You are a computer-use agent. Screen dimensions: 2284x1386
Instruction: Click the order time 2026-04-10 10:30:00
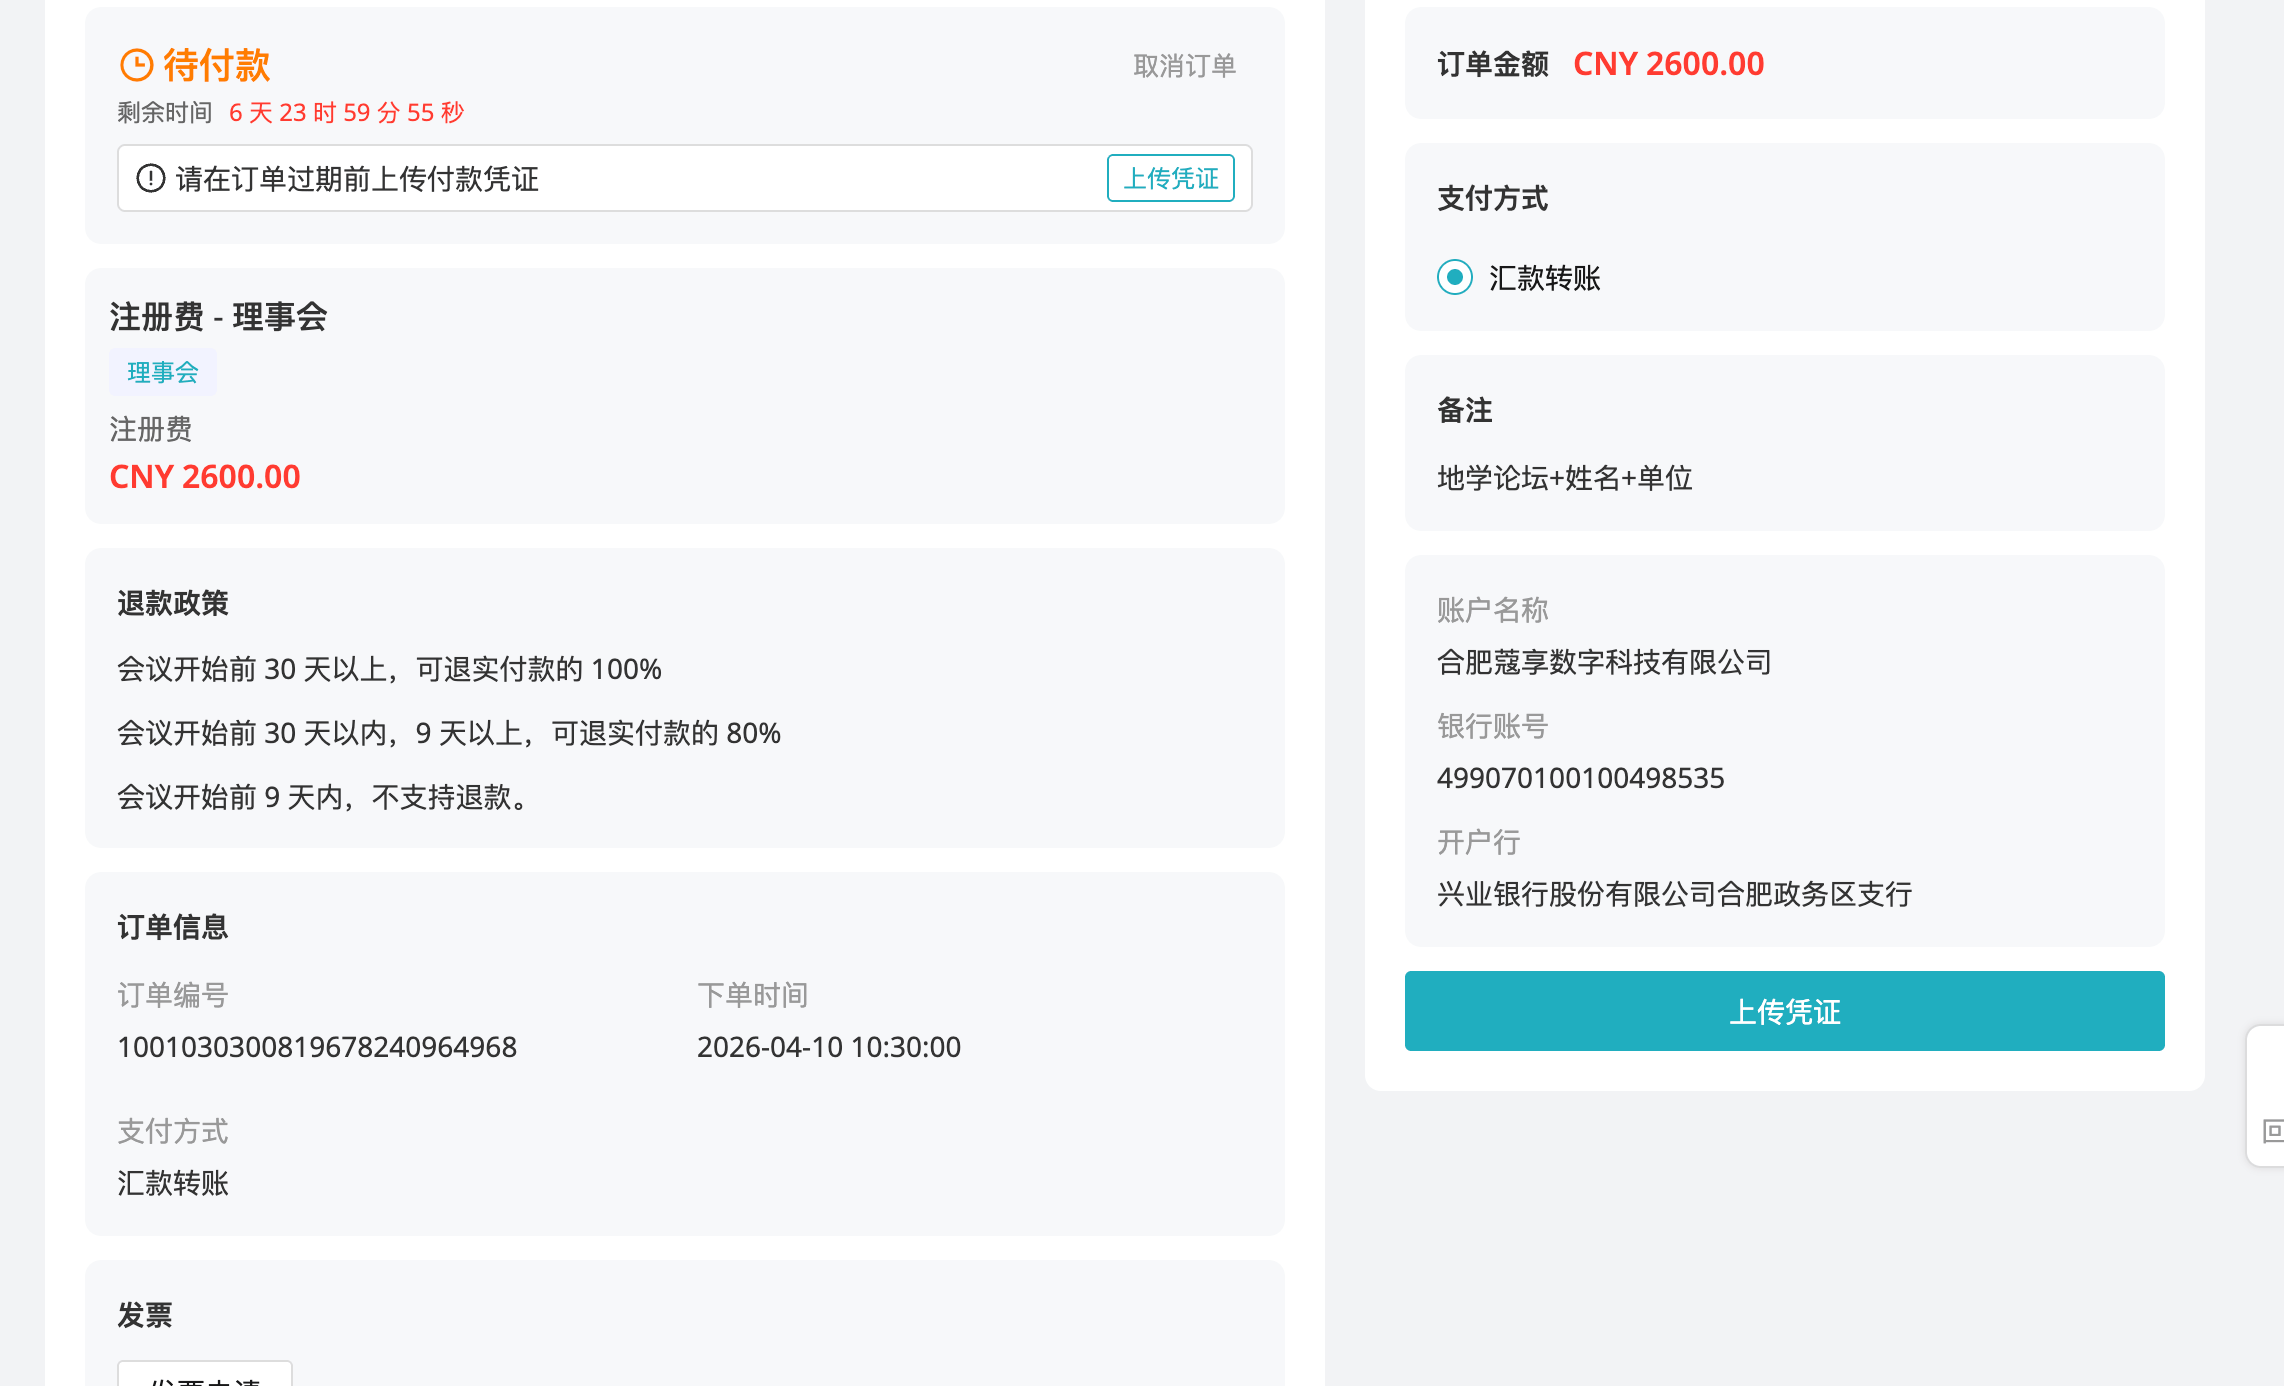tap(828, 1047)
